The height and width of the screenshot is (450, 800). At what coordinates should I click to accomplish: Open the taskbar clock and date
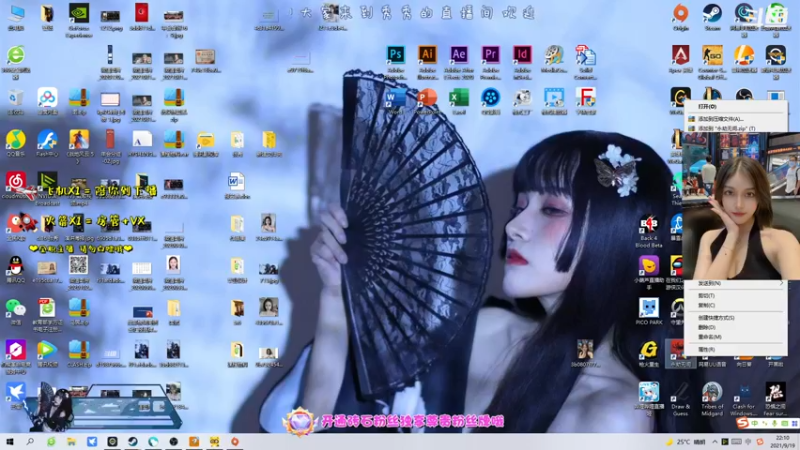click(782, 442)
